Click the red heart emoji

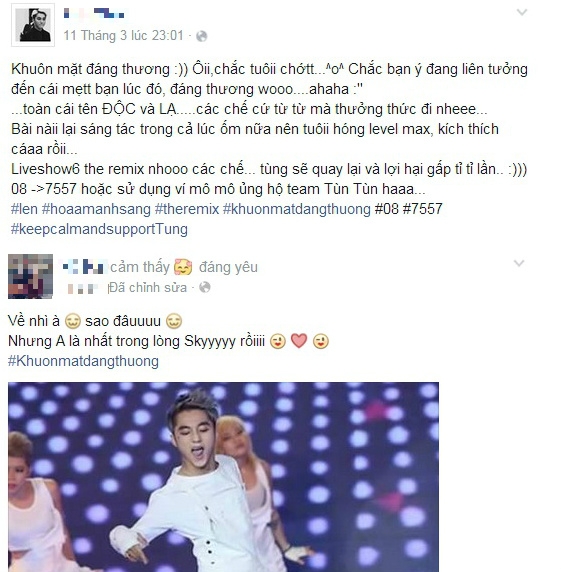pyautogui.click(x=299, y=341)
